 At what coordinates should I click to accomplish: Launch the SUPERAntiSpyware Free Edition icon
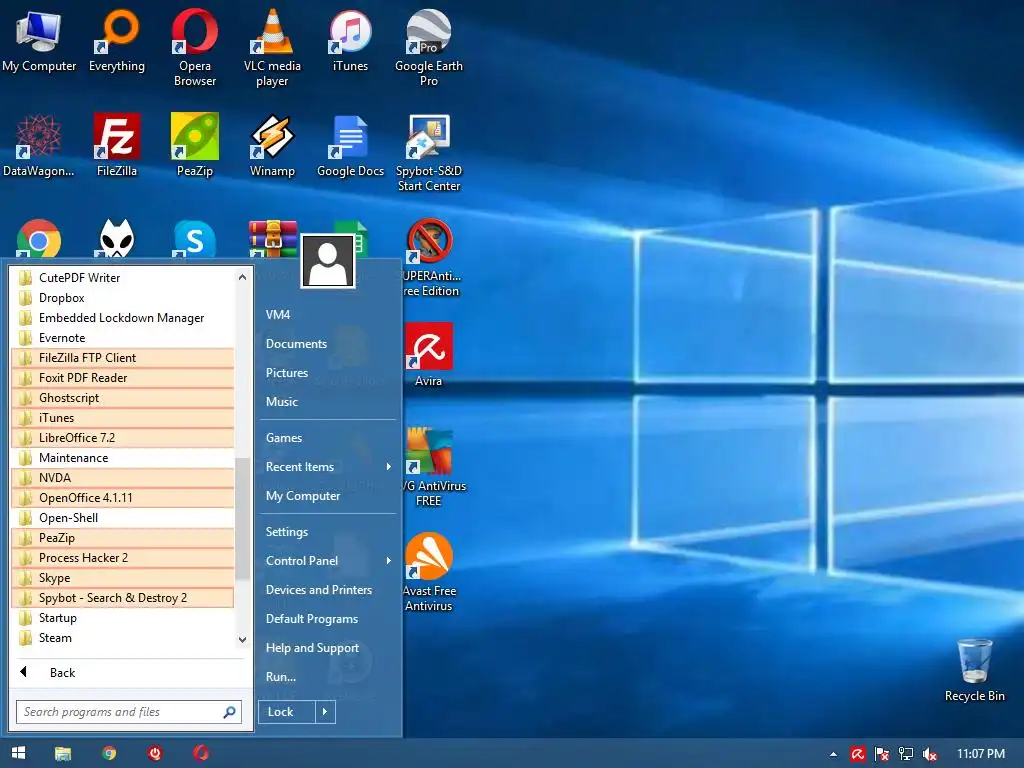[x=430, y=257]
